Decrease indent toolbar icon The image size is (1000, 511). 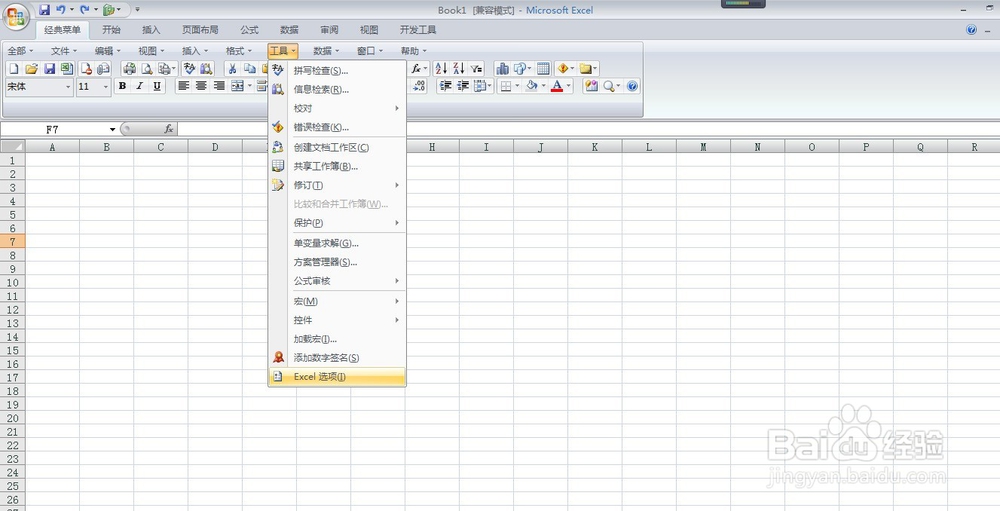coord(446,86)
